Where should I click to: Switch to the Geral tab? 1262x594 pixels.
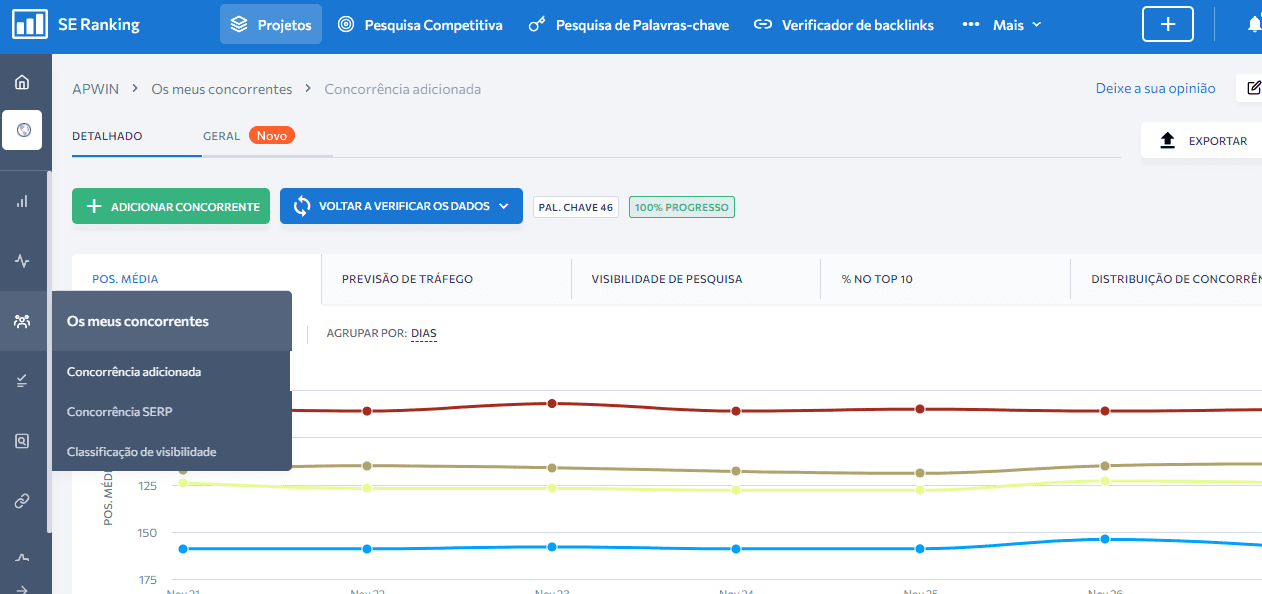(221, 135)
